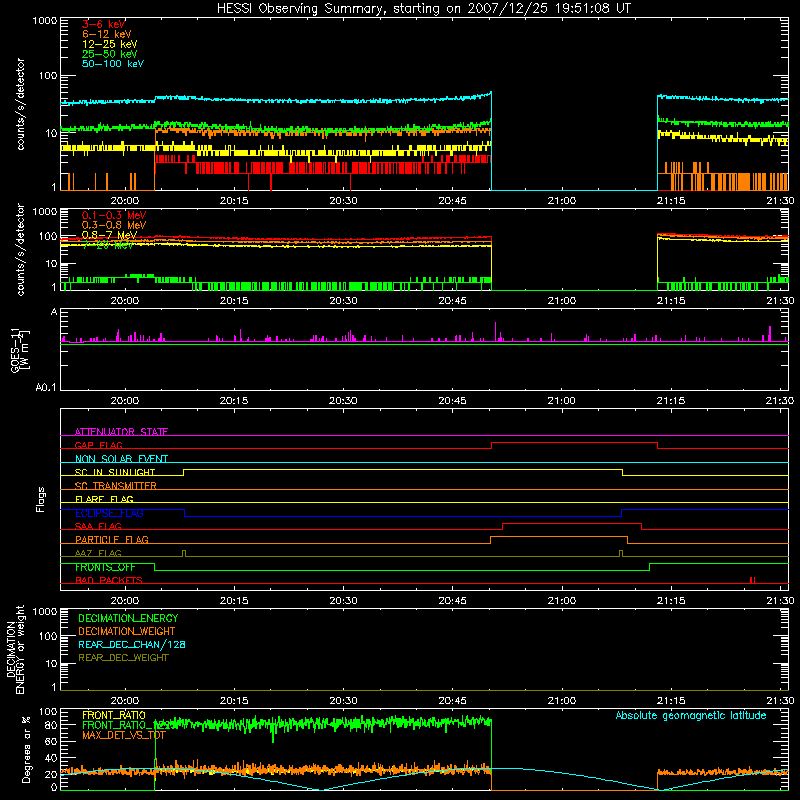
Task: Select the 6-12 keV legend label
Action: coord(107,34)
